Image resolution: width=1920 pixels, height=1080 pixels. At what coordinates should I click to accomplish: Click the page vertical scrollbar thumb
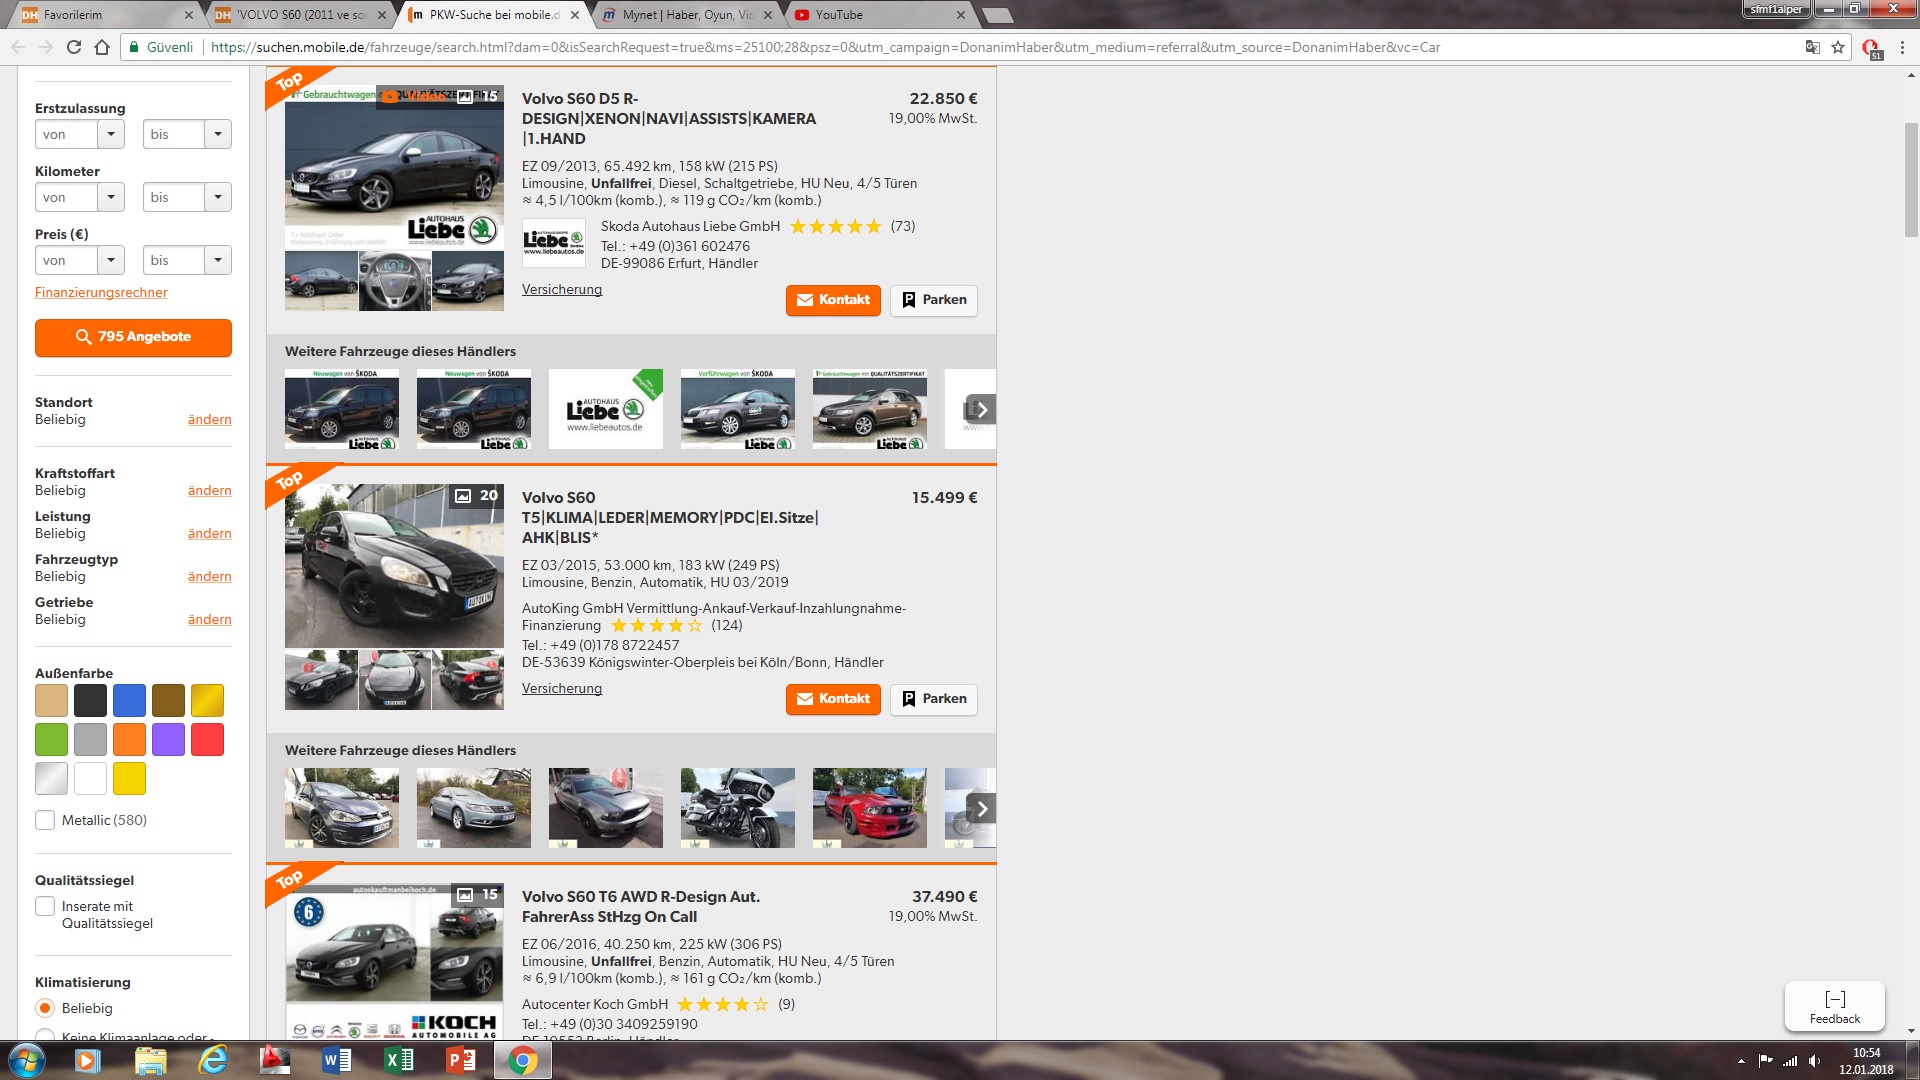pos(1911,180)
